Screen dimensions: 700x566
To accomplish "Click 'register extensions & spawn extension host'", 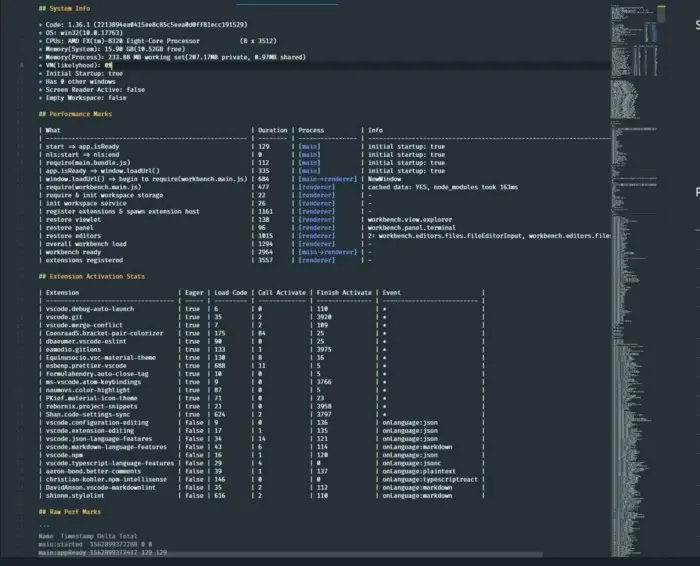I will click(122, 212).
